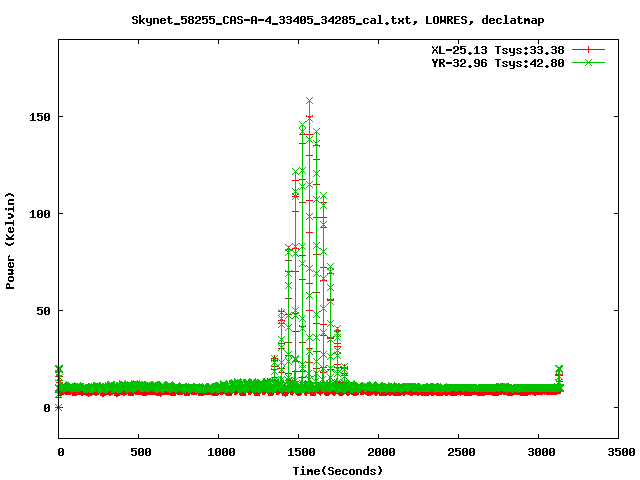Click the 150 y-axis tick label
The image size is (640, 480).
tap(40, 117)
